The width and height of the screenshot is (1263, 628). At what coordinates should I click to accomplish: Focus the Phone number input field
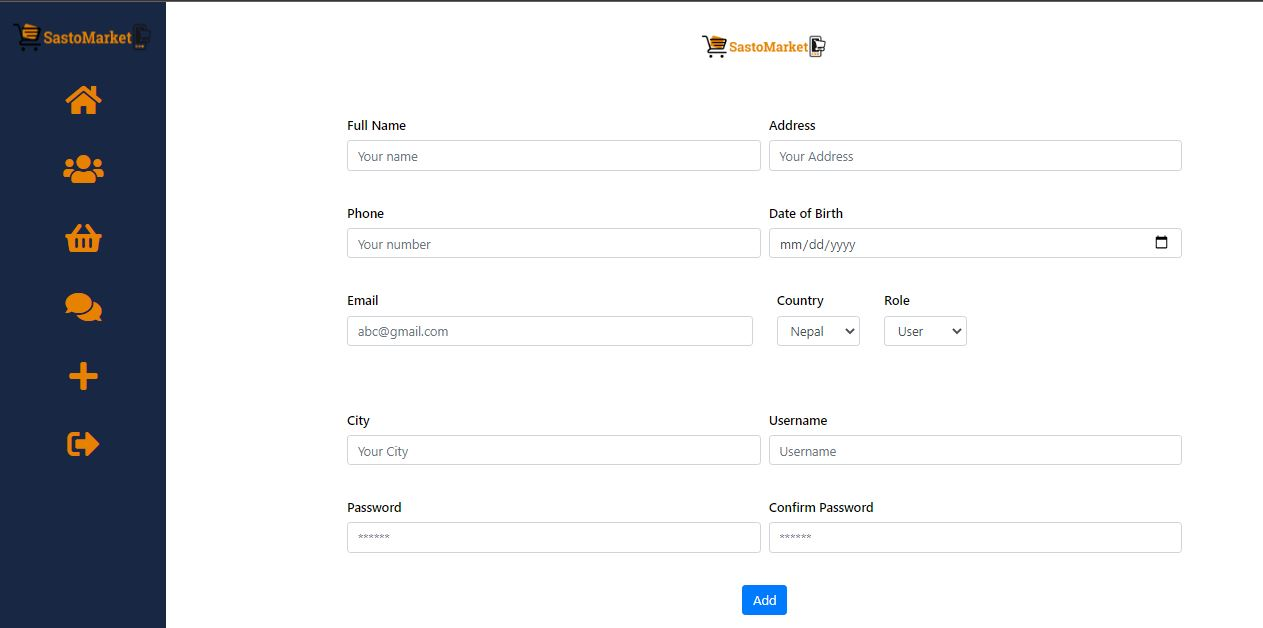click(x=554, y=243)
